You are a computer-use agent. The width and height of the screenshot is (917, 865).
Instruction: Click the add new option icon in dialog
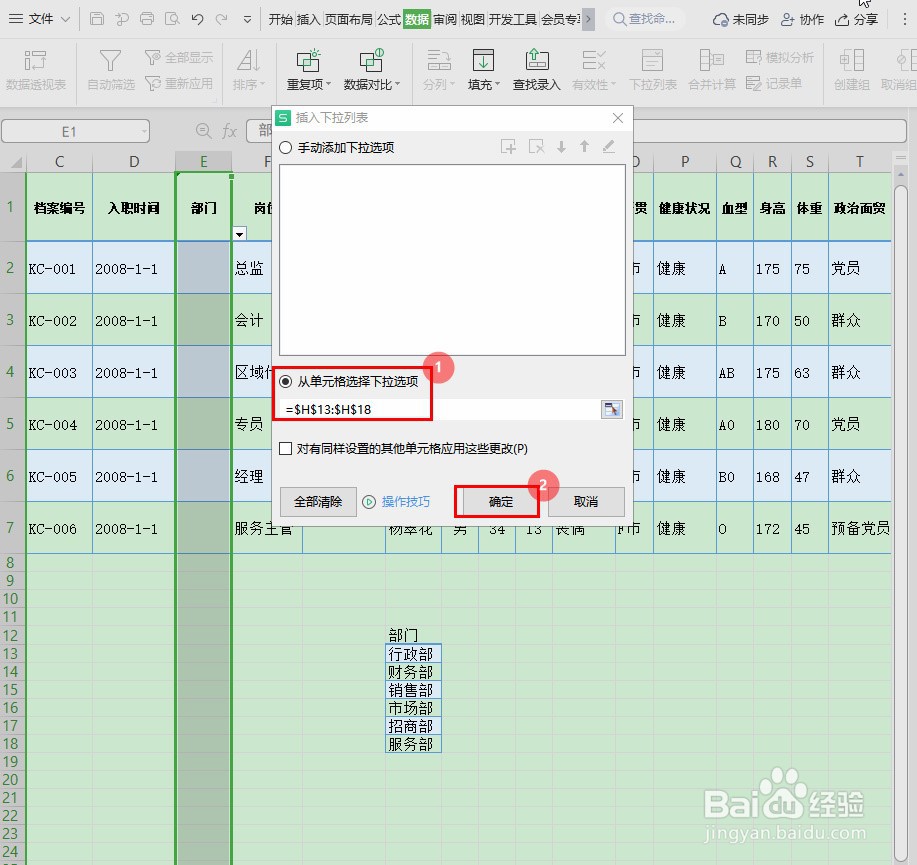[508, 147]
